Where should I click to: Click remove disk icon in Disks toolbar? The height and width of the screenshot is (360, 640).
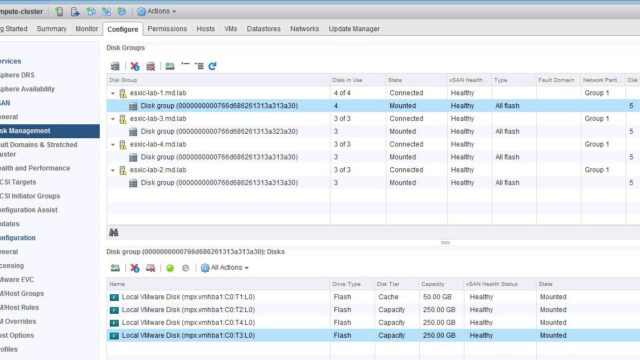(x=135, y=268)
